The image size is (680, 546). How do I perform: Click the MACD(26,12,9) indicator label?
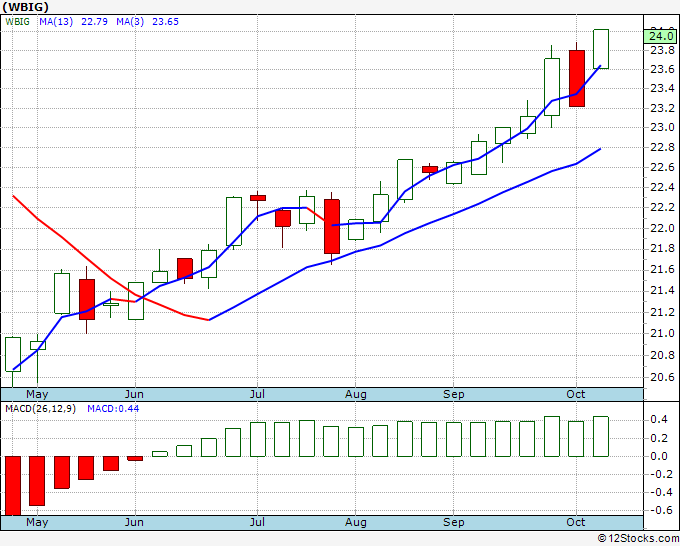coord(40,409)
